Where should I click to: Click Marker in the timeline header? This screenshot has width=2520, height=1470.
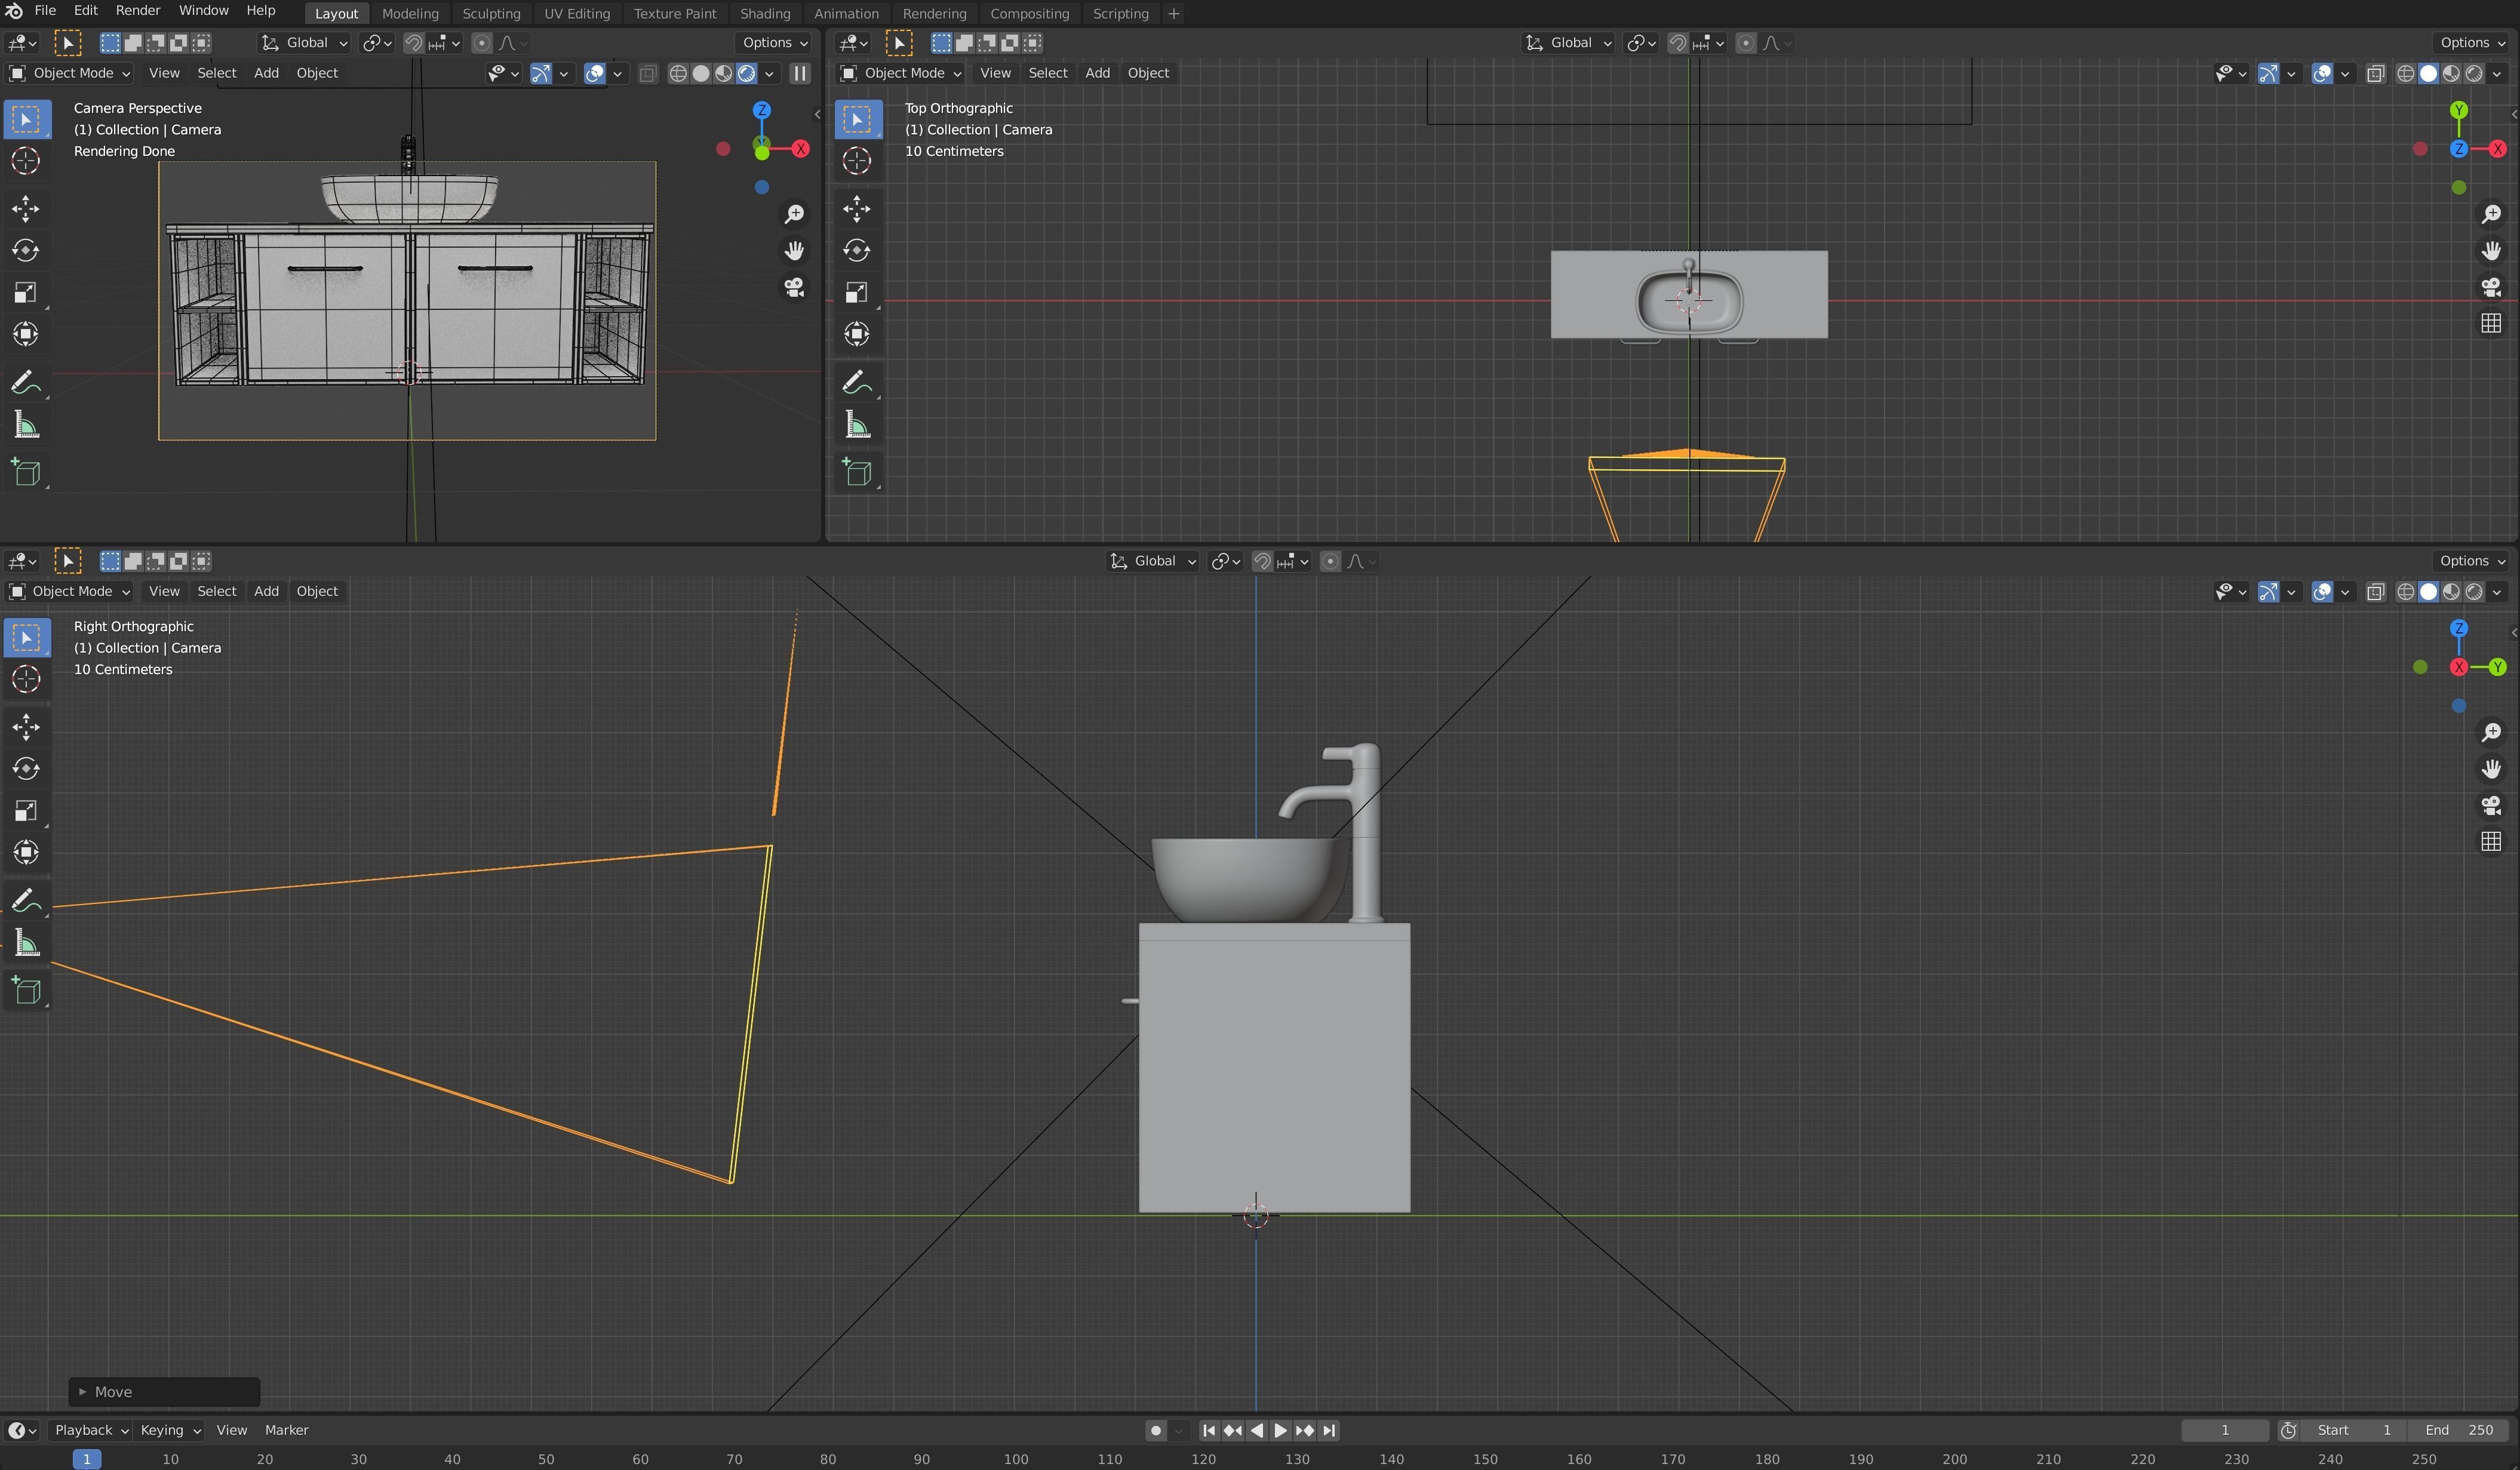pyautogui.click(x=286, y=1430)
